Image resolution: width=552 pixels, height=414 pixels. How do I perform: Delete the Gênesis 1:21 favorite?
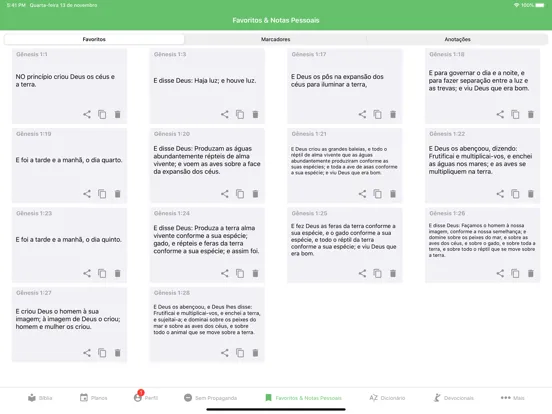click(x=393, y=194)
